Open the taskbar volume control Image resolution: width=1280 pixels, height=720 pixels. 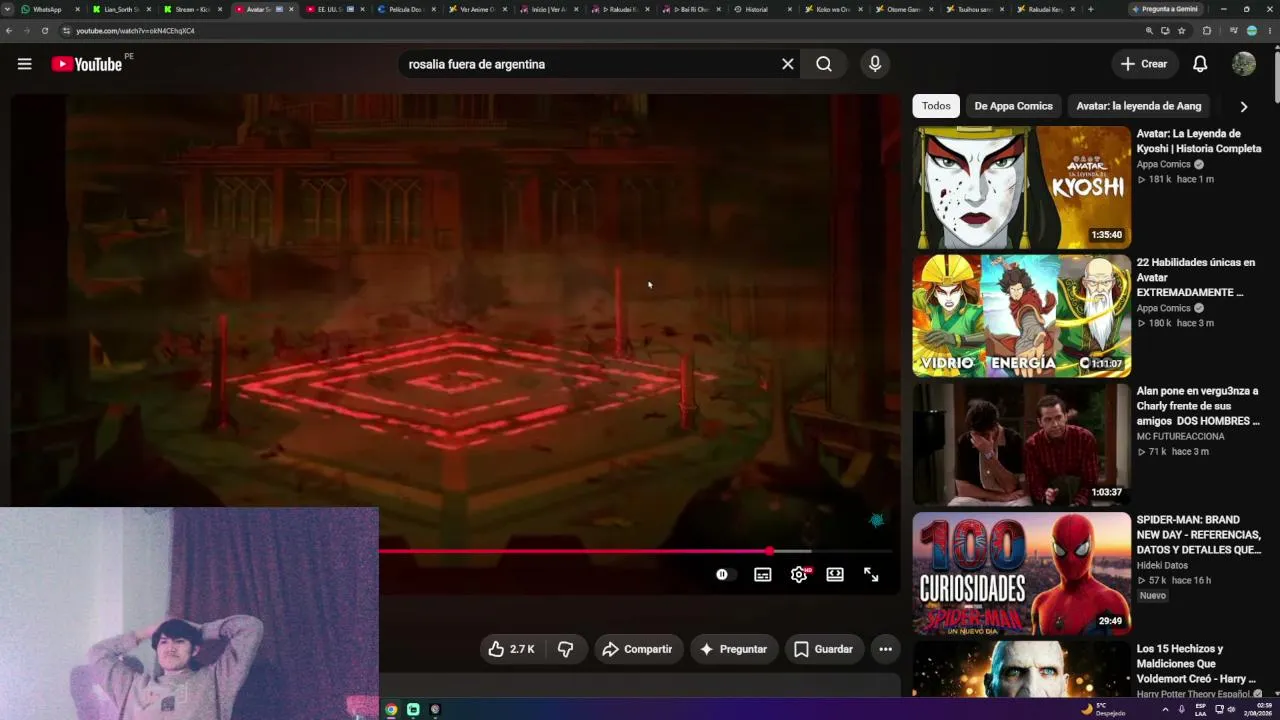coord(1231,709)
